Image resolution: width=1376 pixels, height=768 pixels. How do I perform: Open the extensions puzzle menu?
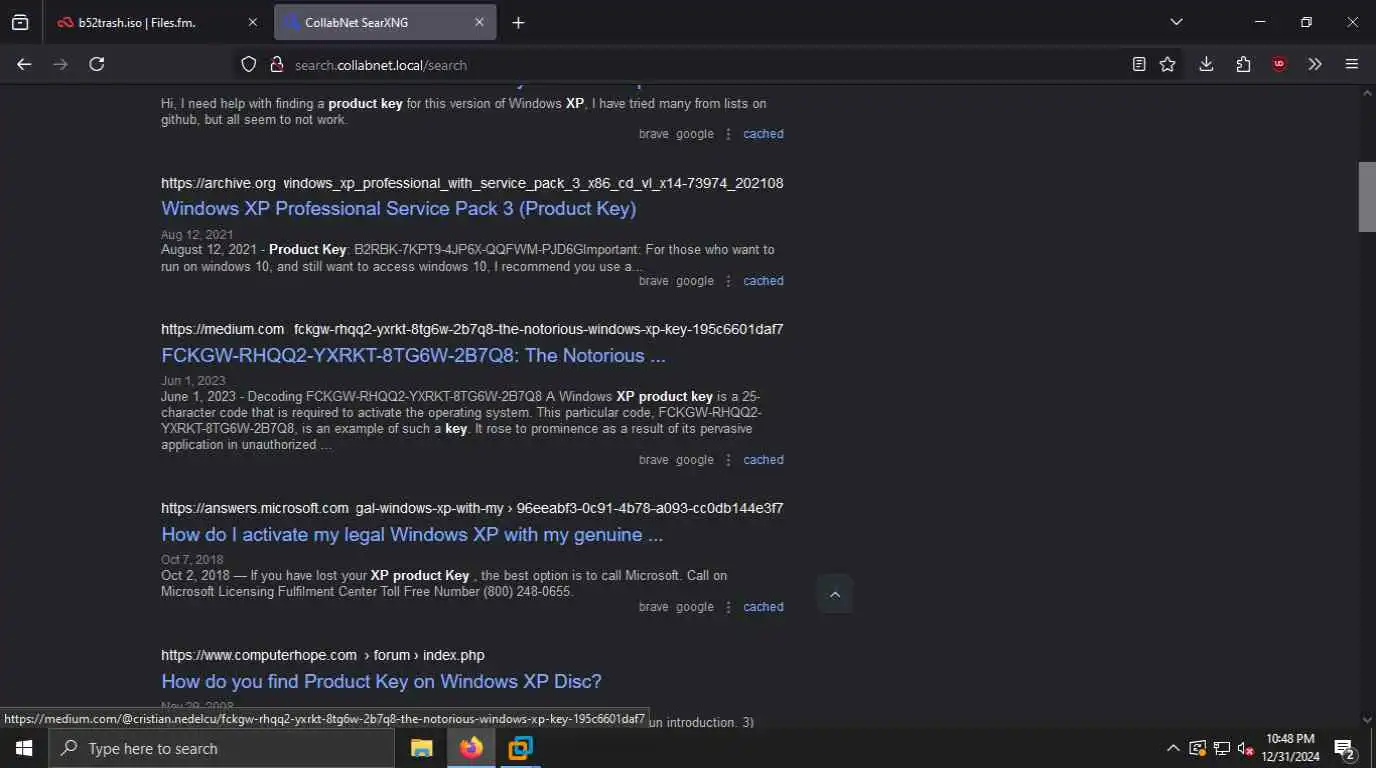coord(1243,64)
